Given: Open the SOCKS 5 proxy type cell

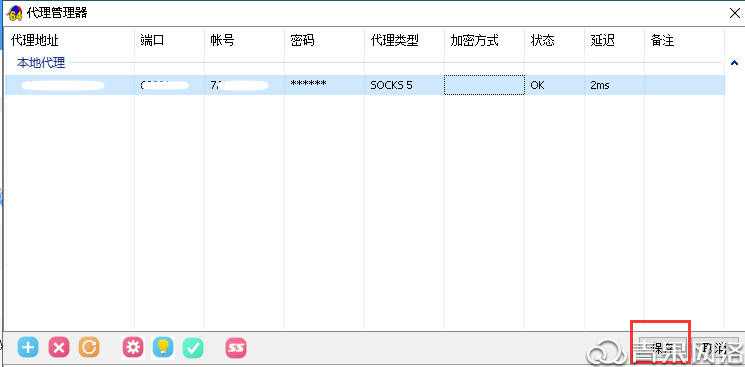Looking at the screenshot, I should 404,85.
